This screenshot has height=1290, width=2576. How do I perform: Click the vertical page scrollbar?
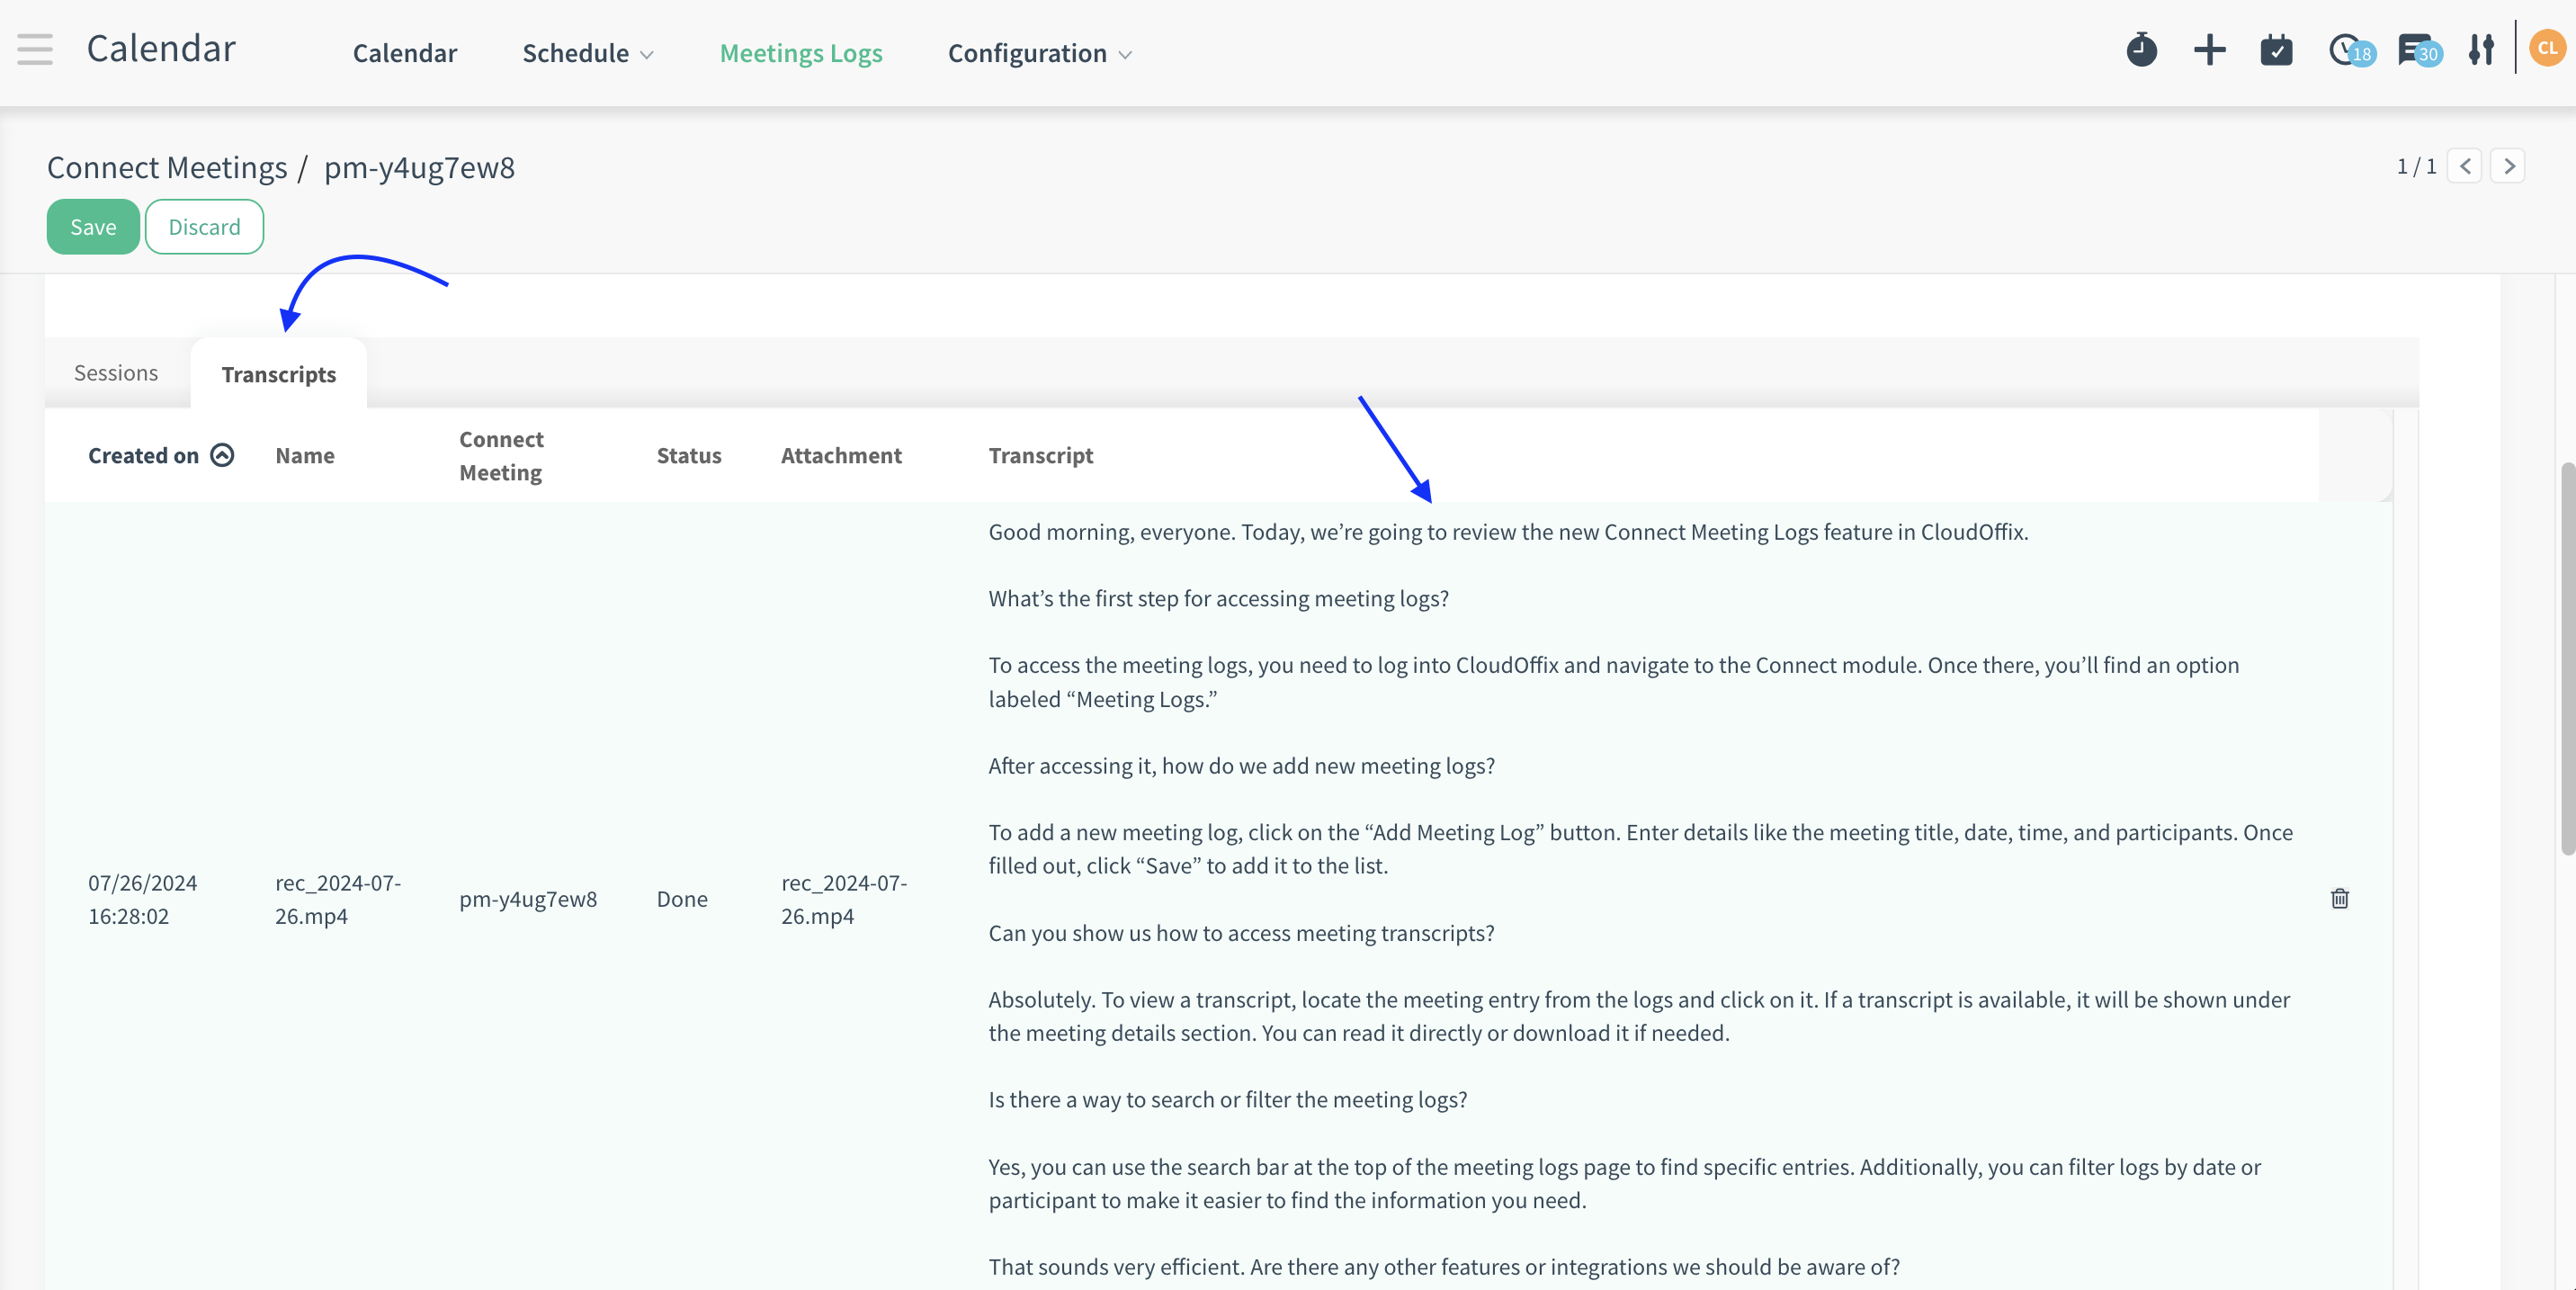tap(2567, 658)
